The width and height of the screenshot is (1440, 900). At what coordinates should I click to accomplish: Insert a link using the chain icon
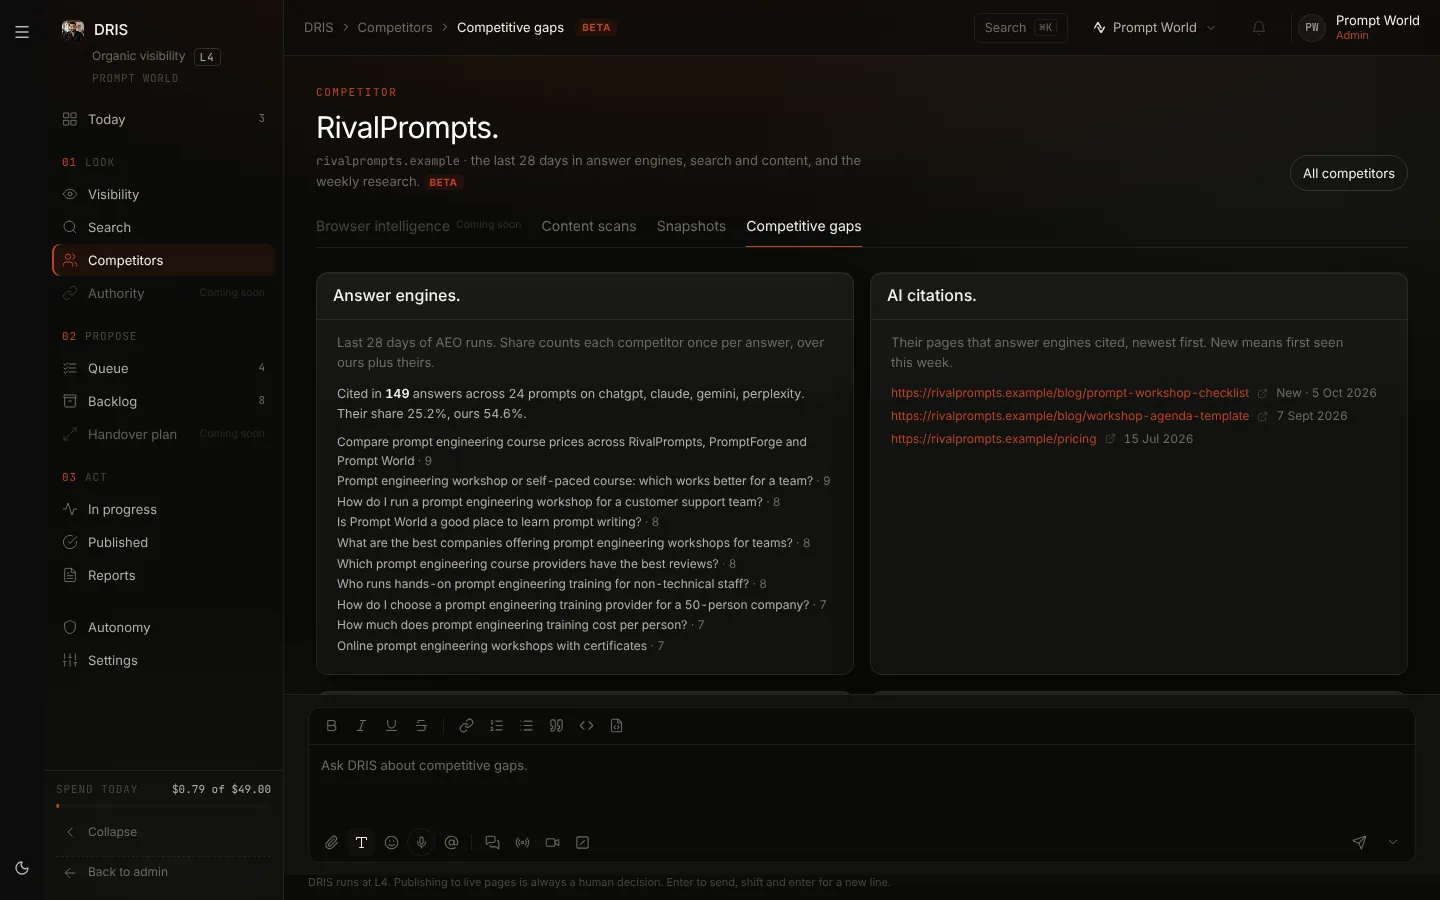466,726
